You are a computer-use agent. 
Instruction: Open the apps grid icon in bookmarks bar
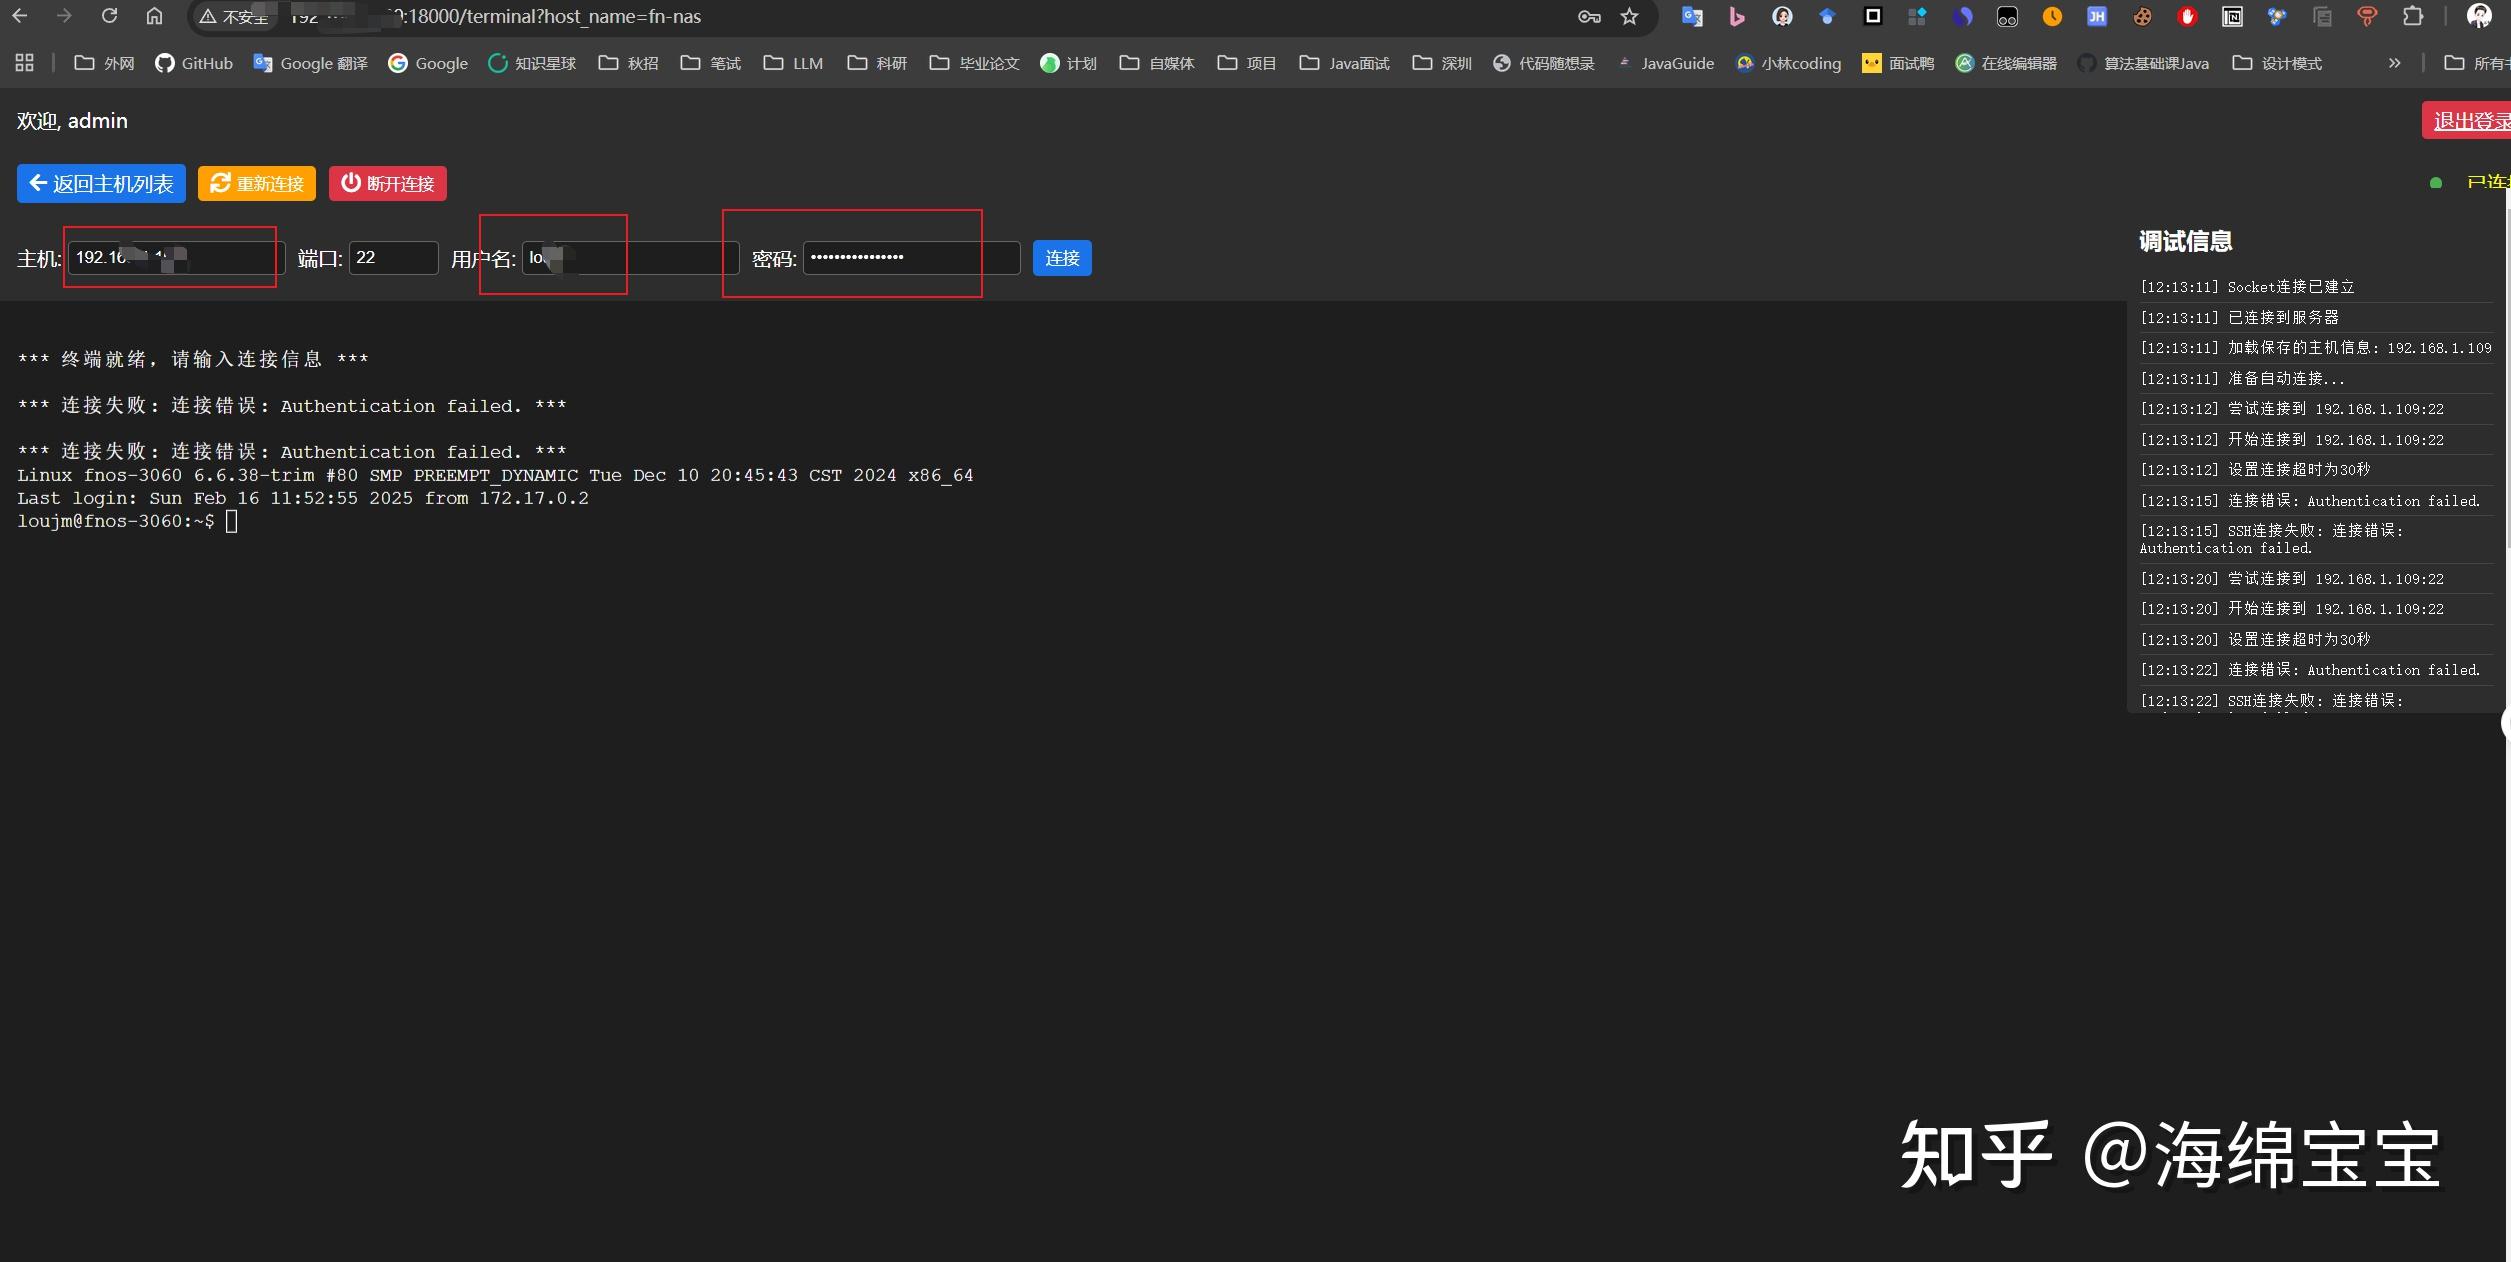(x=25, y=63)
